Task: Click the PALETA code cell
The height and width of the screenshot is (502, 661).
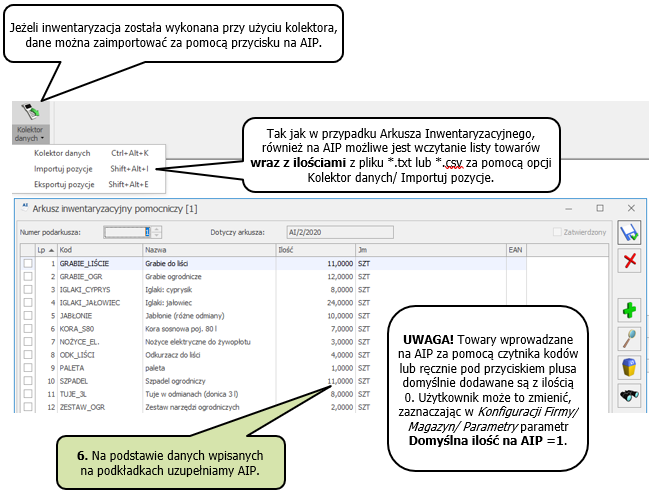Action: coord(100,368)
